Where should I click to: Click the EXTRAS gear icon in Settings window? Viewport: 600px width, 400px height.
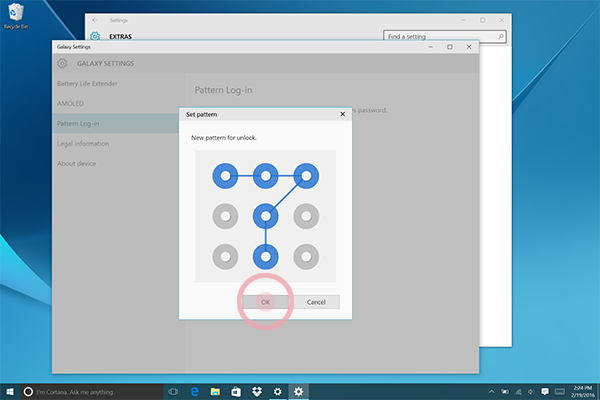95,36
